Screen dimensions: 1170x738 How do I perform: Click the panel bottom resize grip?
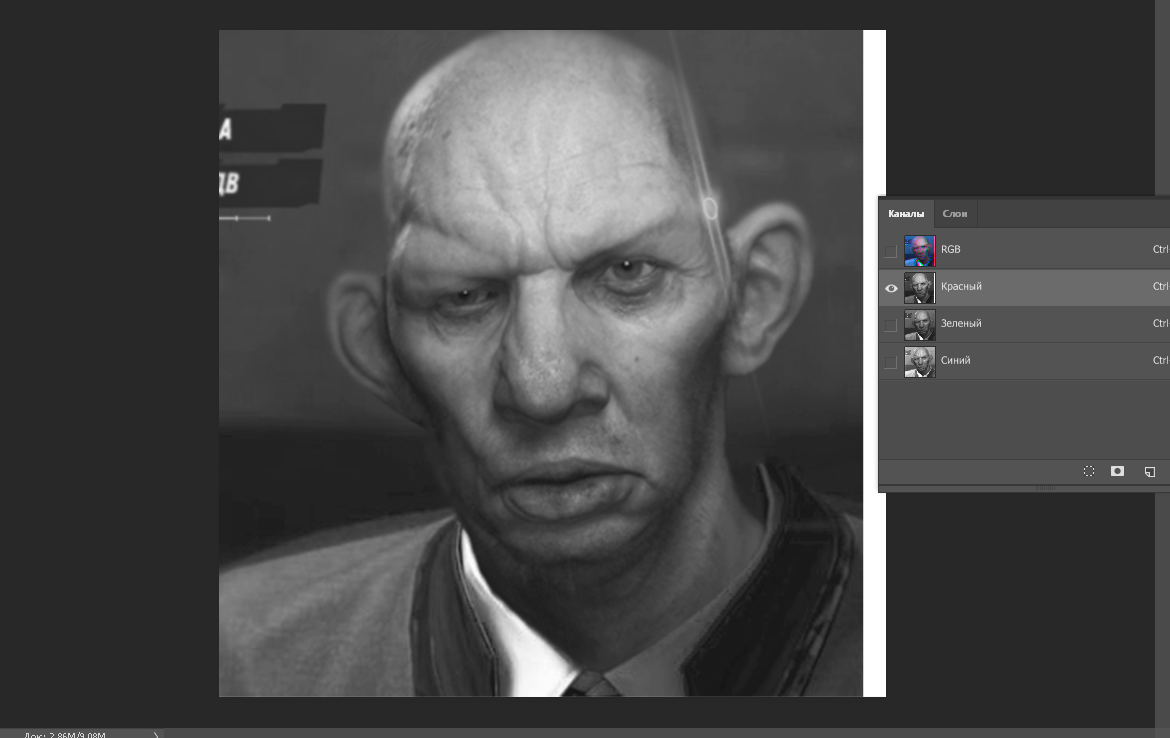pyautogui.click(x=1045, y=488)
